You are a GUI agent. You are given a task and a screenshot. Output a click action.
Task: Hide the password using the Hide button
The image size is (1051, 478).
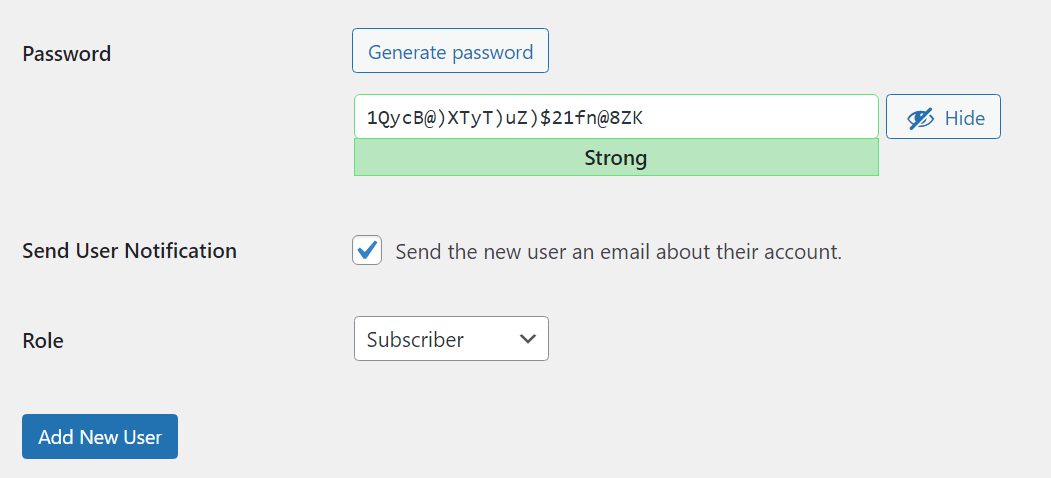(943, 117)
